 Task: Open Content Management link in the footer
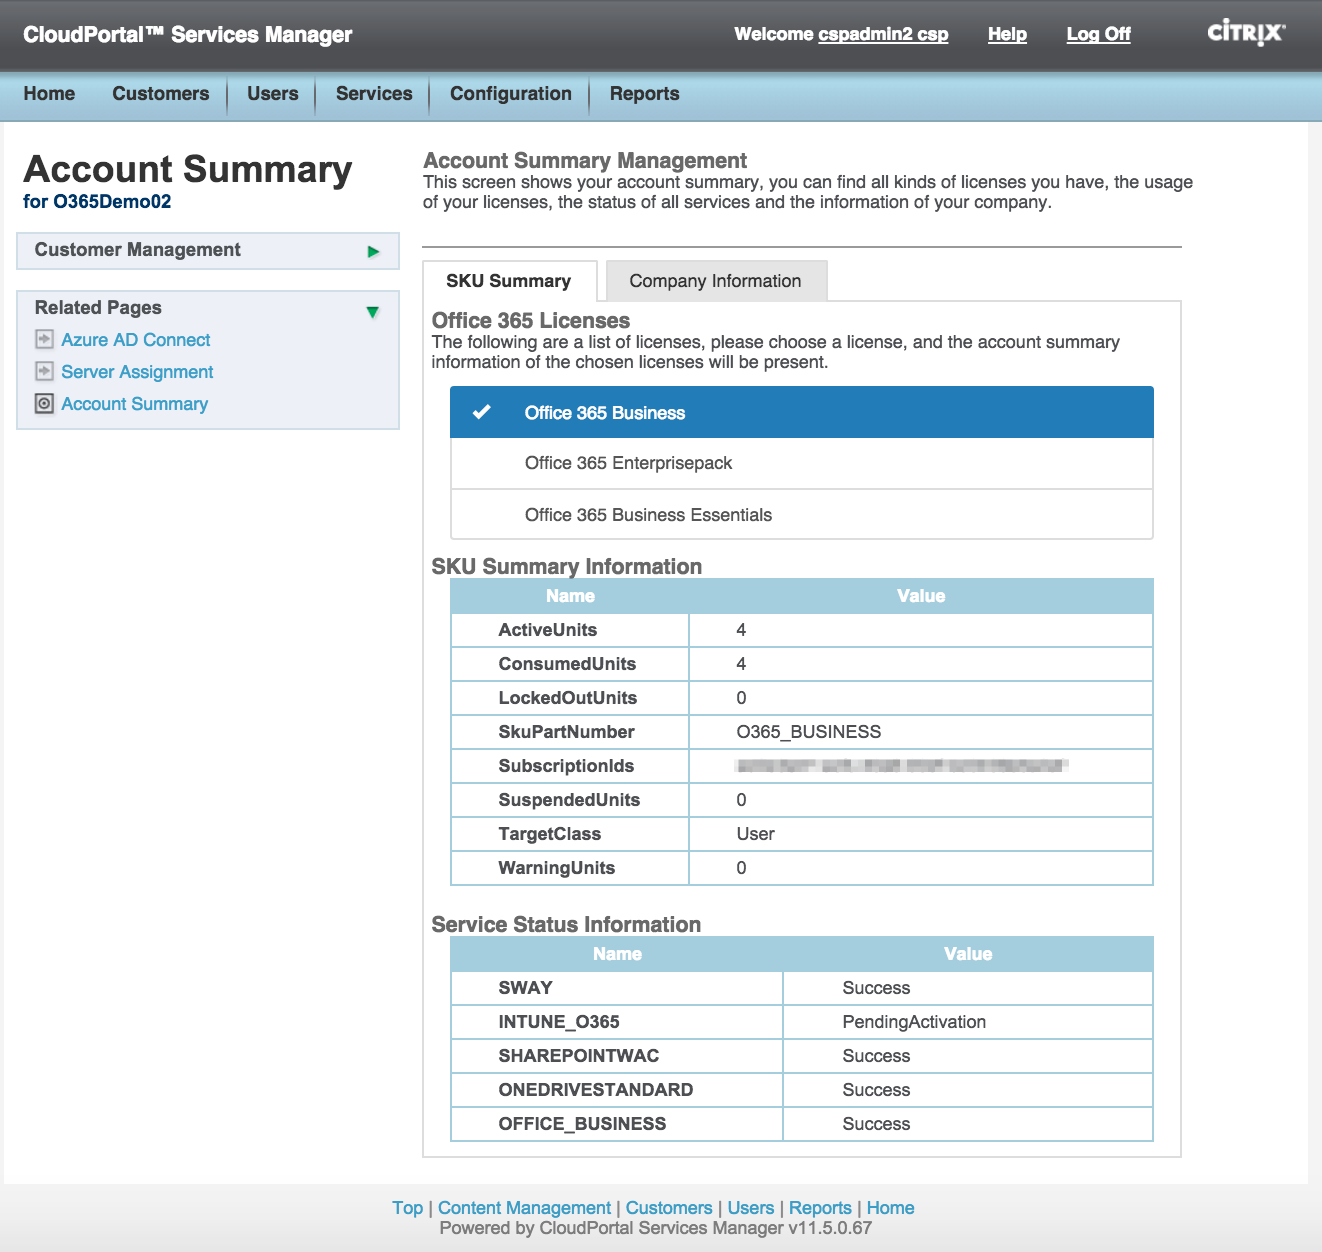(524, 1208)
